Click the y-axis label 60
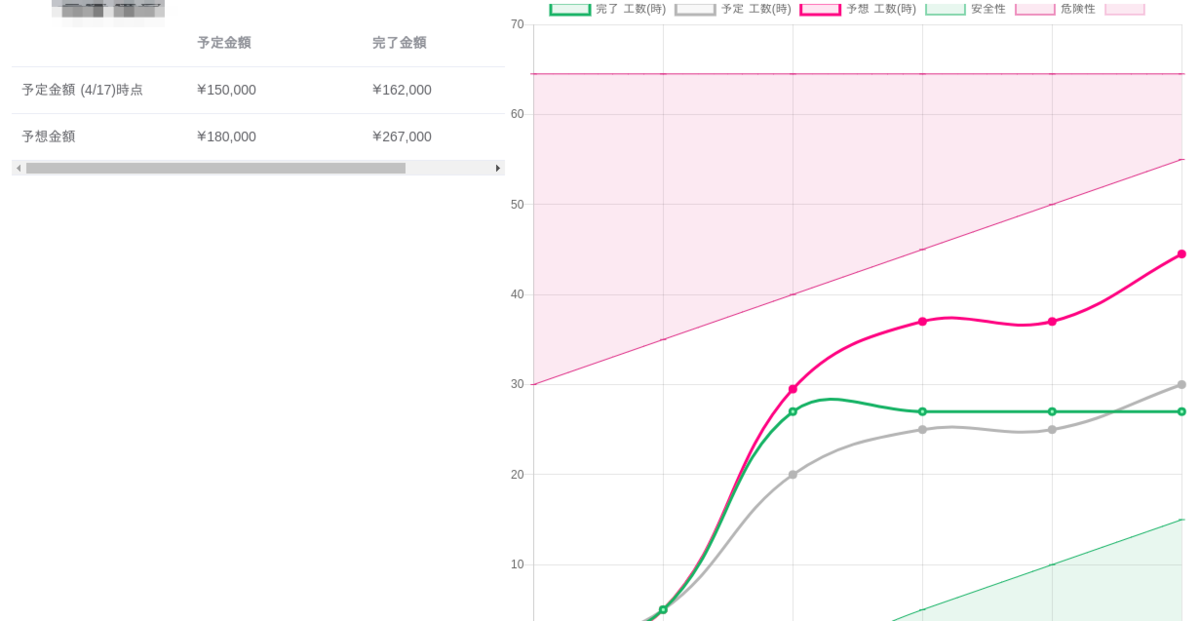This screenshot has width=1200, height=621. [x=517, y=114]
